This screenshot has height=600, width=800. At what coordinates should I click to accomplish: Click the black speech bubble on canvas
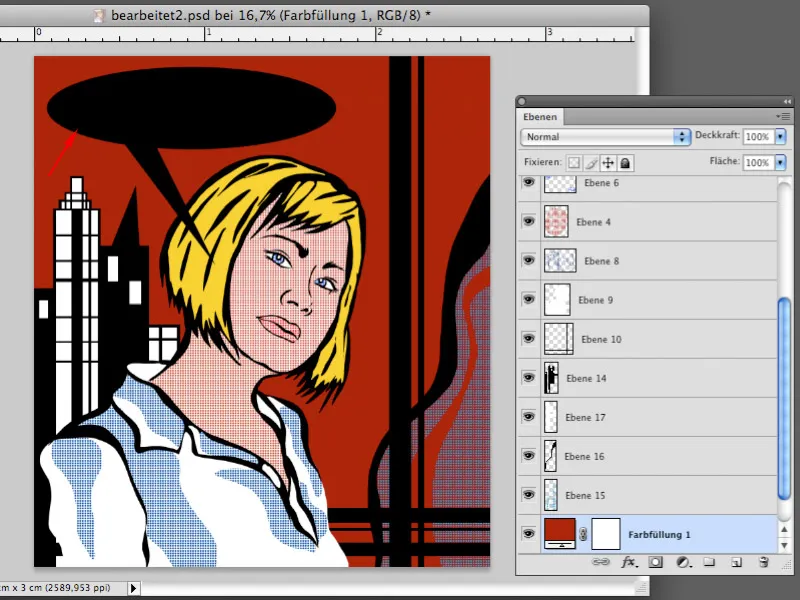point(191,108)
